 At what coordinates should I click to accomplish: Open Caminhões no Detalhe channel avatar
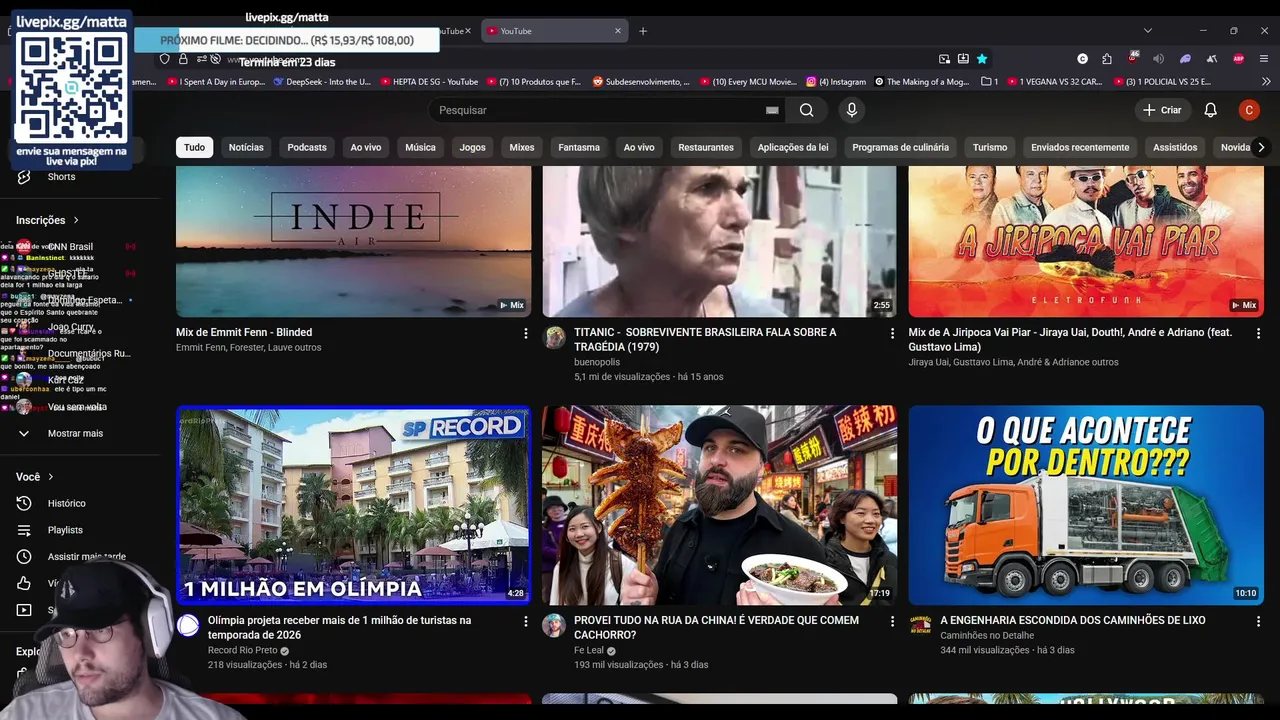(920, 626)
